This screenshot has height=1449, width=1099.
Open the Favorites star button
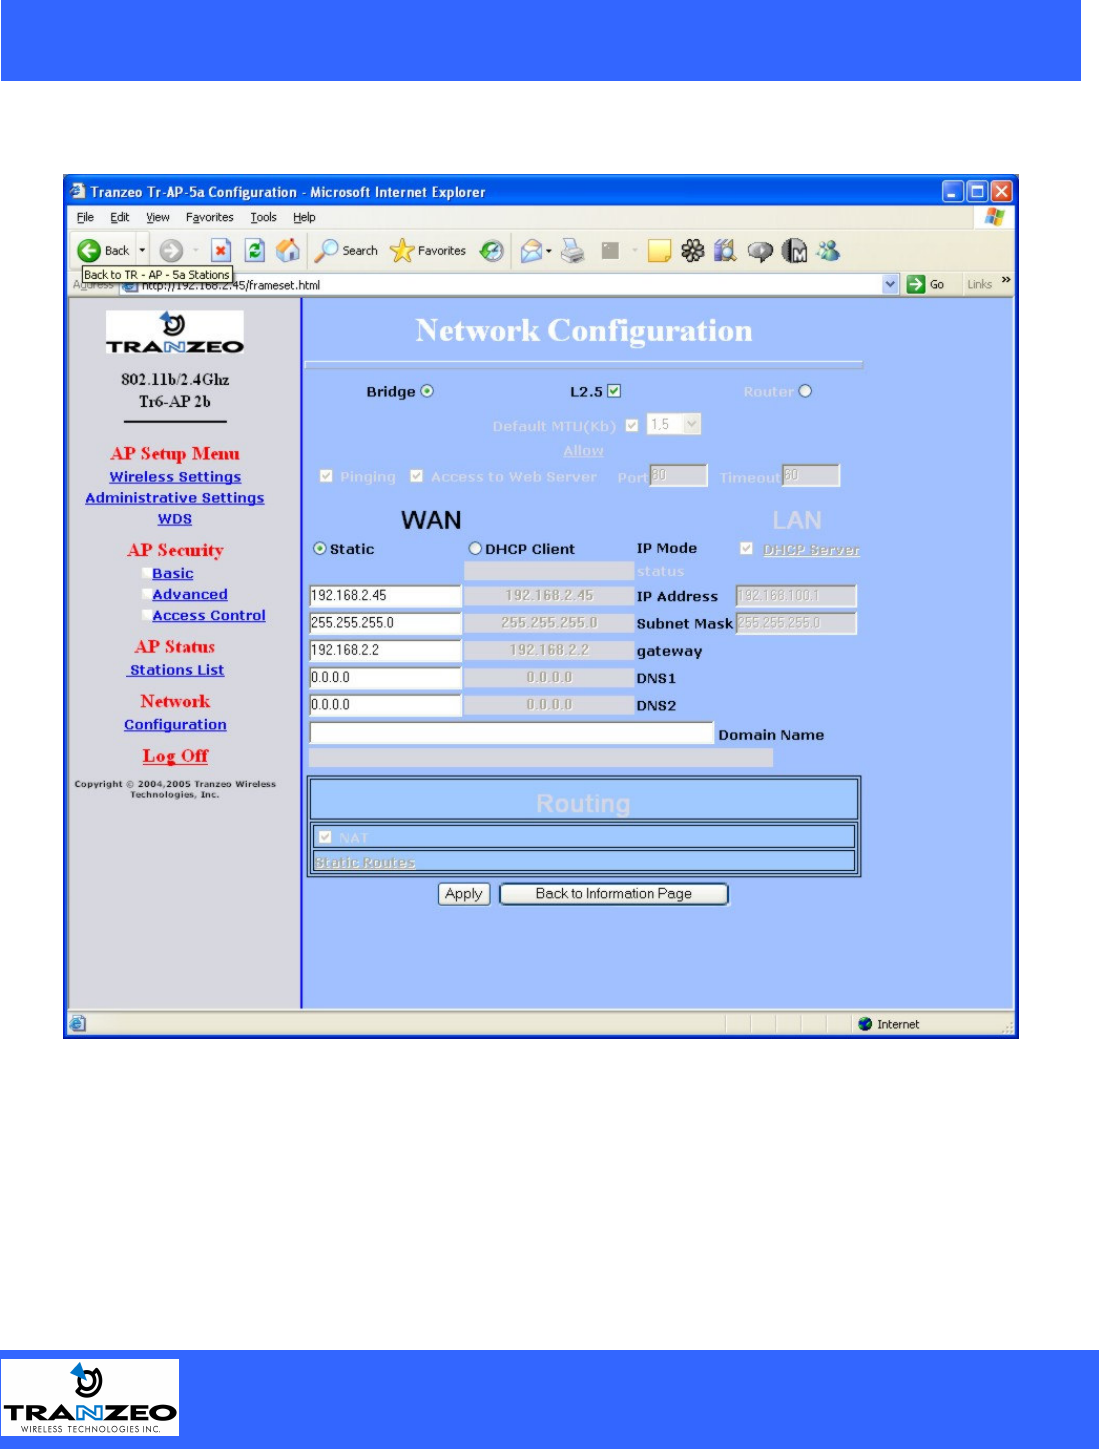pyautogui.click(x=428, y=251)
